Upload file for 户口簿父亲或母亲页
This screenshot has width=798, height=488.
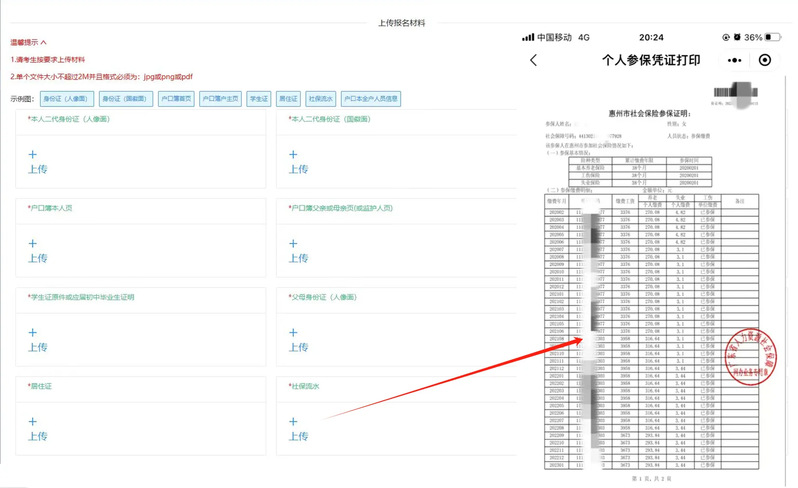coord(293,243)
